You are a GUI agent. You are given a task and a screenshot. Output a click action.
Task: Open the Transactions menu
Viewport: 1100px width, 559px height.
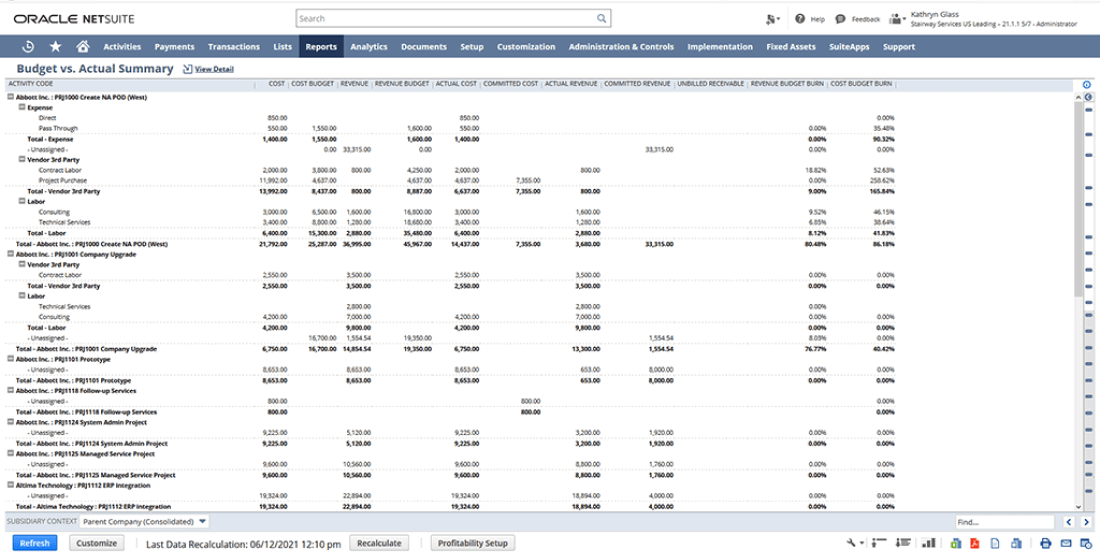[x=233, y=47]
